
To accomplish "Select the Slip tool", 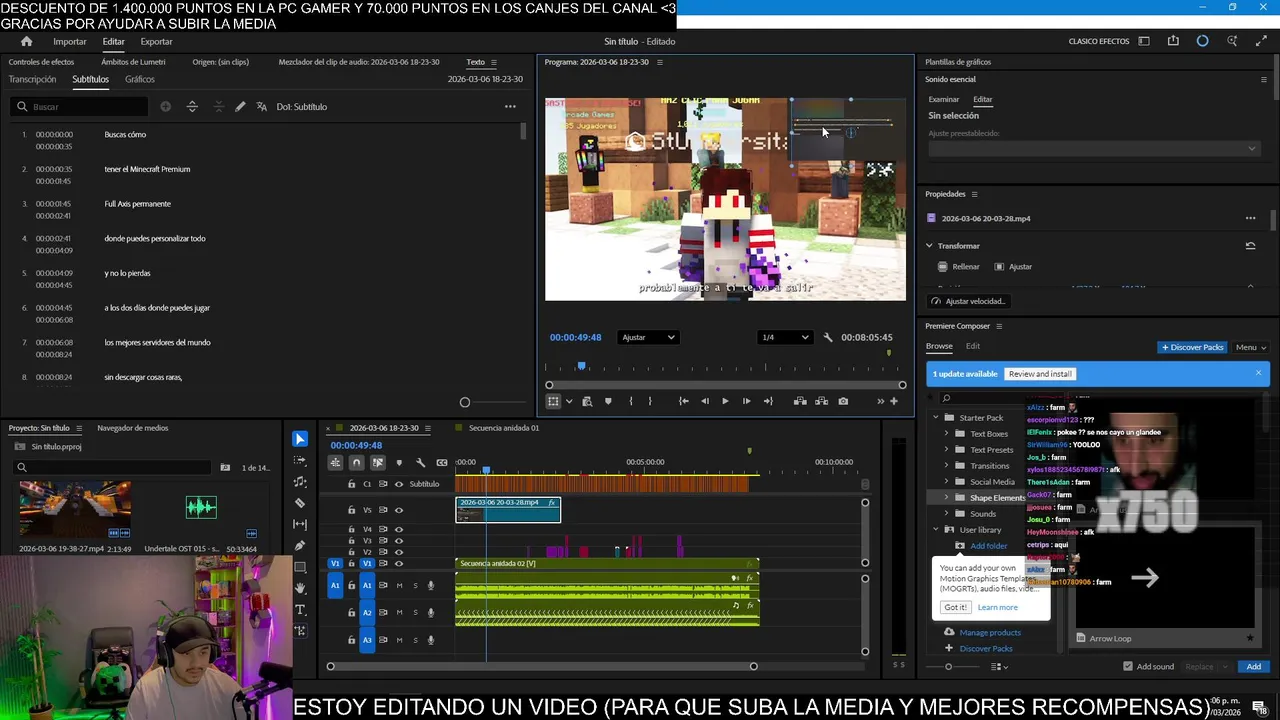I will (300, 524).
